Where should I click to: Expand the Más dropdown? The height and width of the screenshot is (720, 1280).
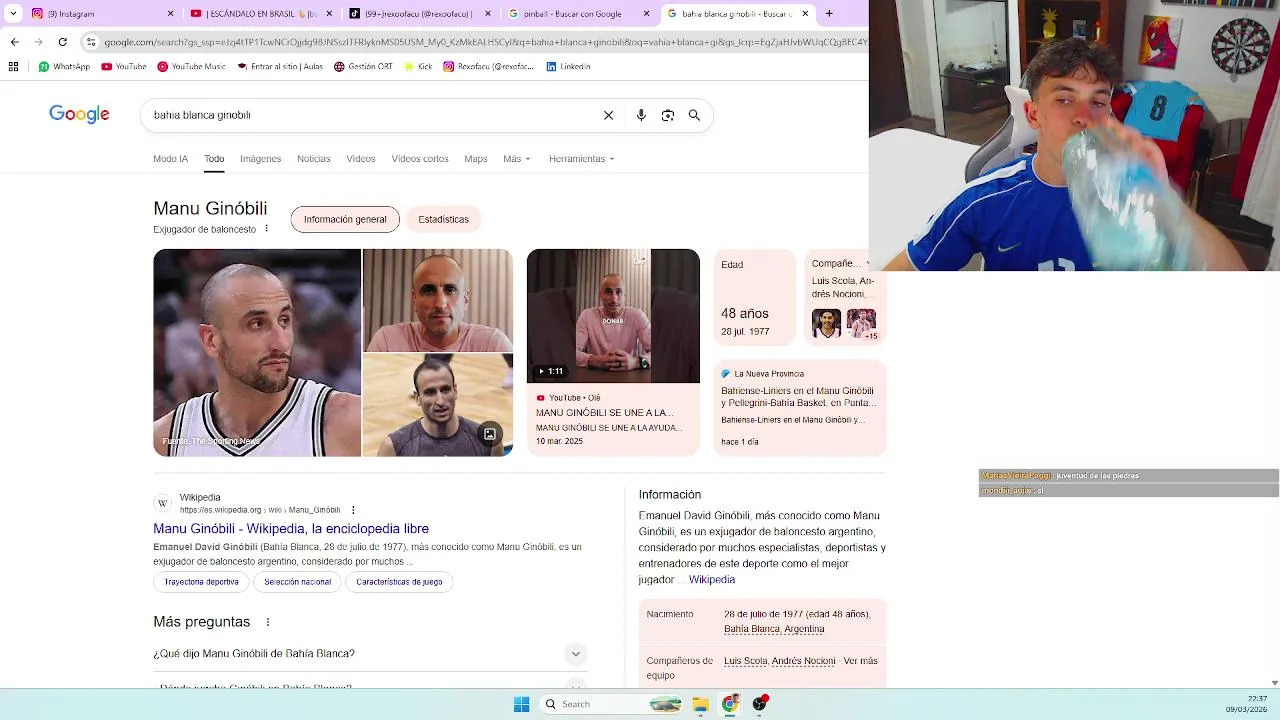516,159
